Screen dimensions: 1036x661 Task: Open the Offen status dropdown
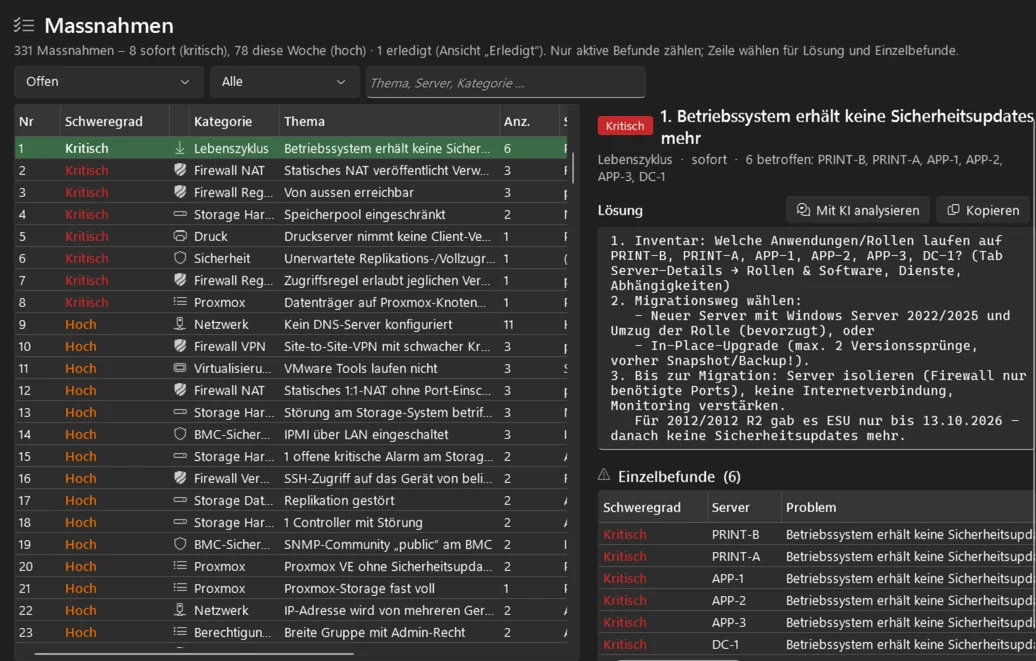(x=108, y=81)
